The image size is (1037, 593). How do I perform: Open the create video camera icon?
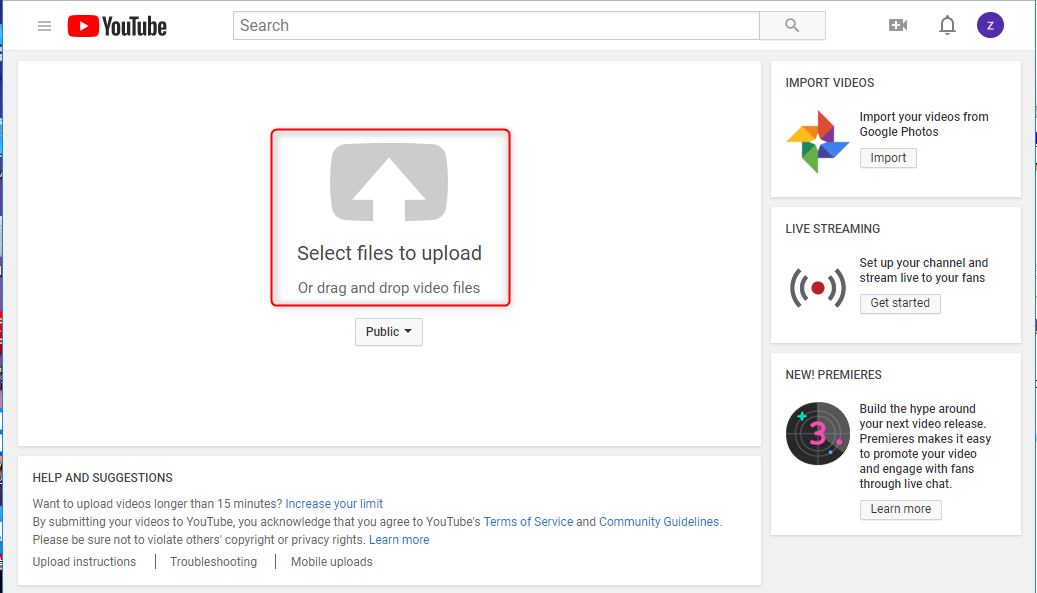tap(898, 26)
